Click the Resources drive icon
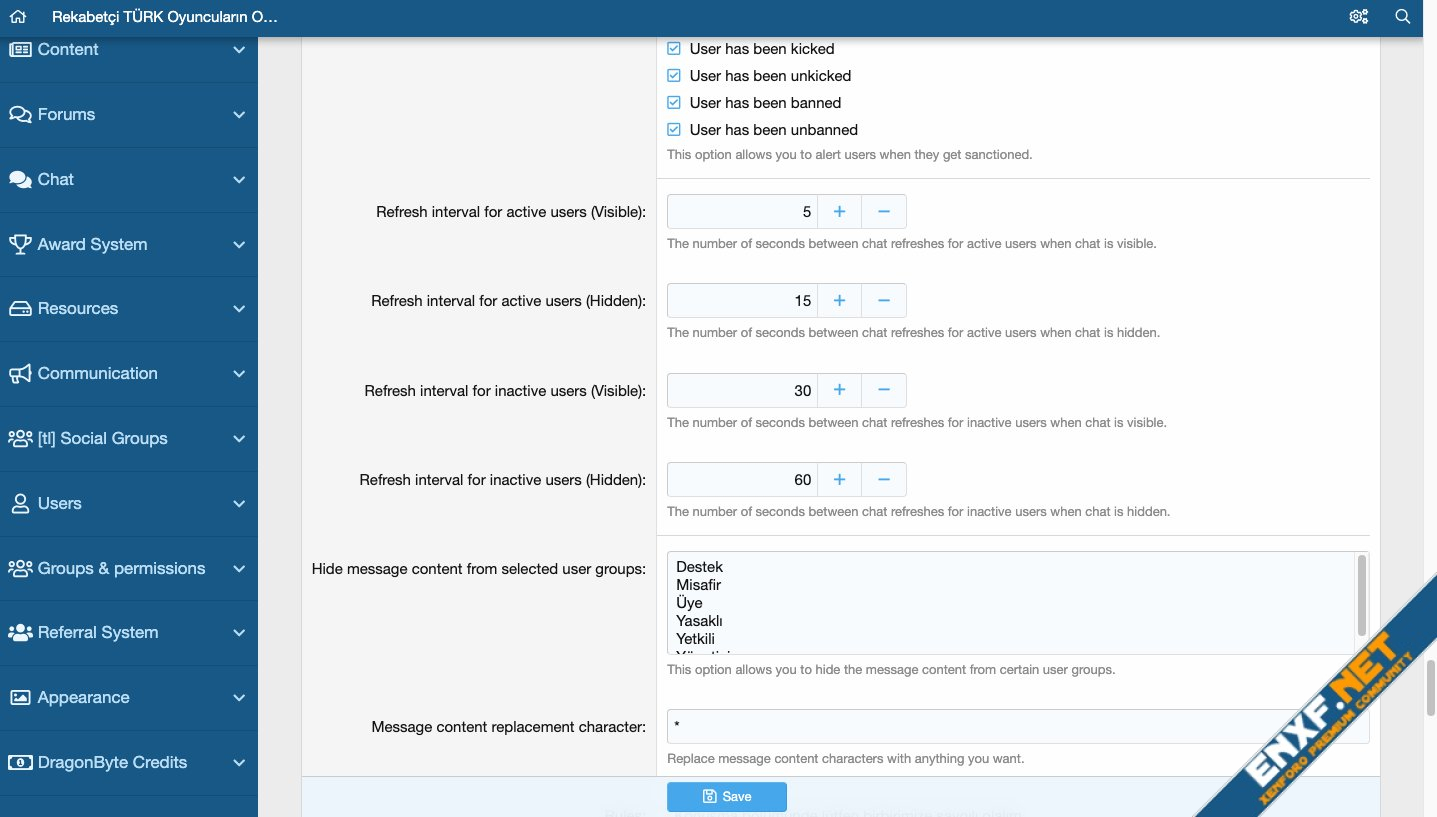The image size is (1437, 817). (x=20, y=308)
